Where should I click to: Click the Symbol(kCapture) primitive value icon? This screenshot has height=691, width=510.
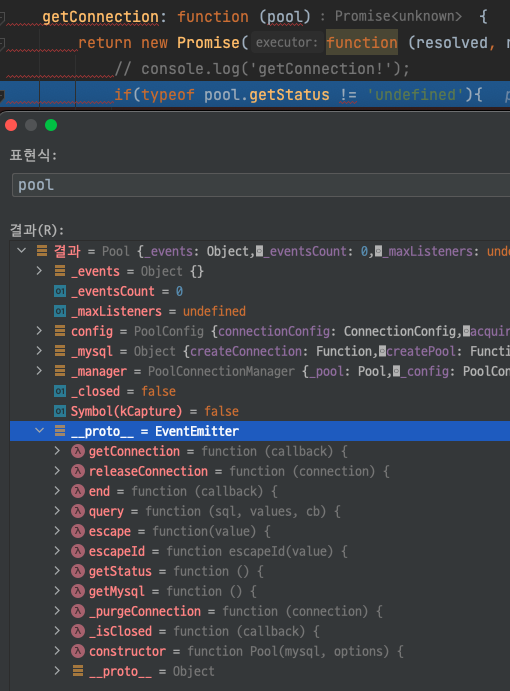60,411
